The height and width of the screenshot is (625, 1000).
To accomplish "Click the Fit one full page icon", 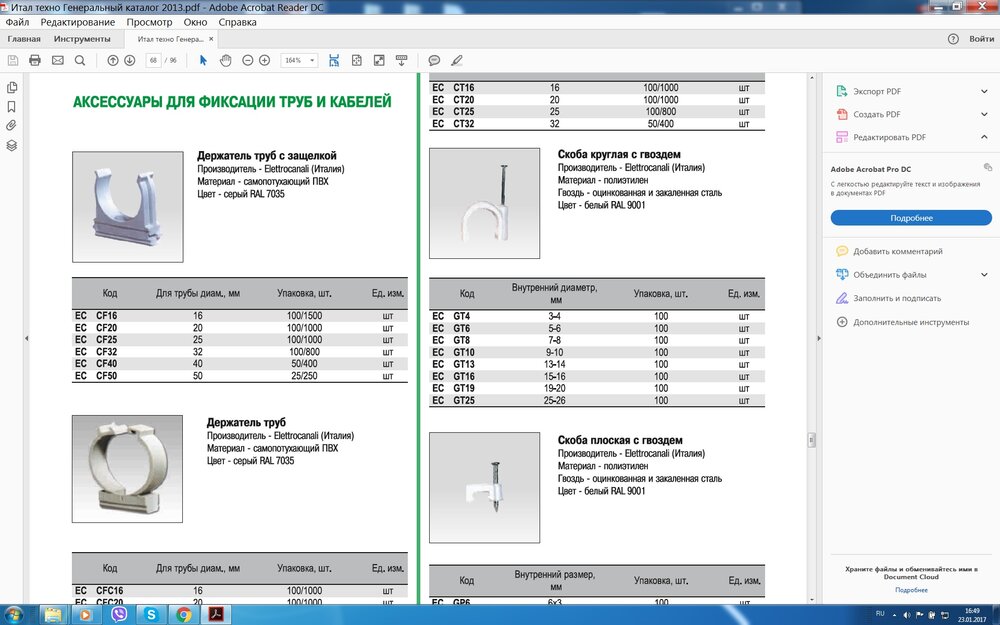I will 357,61.
